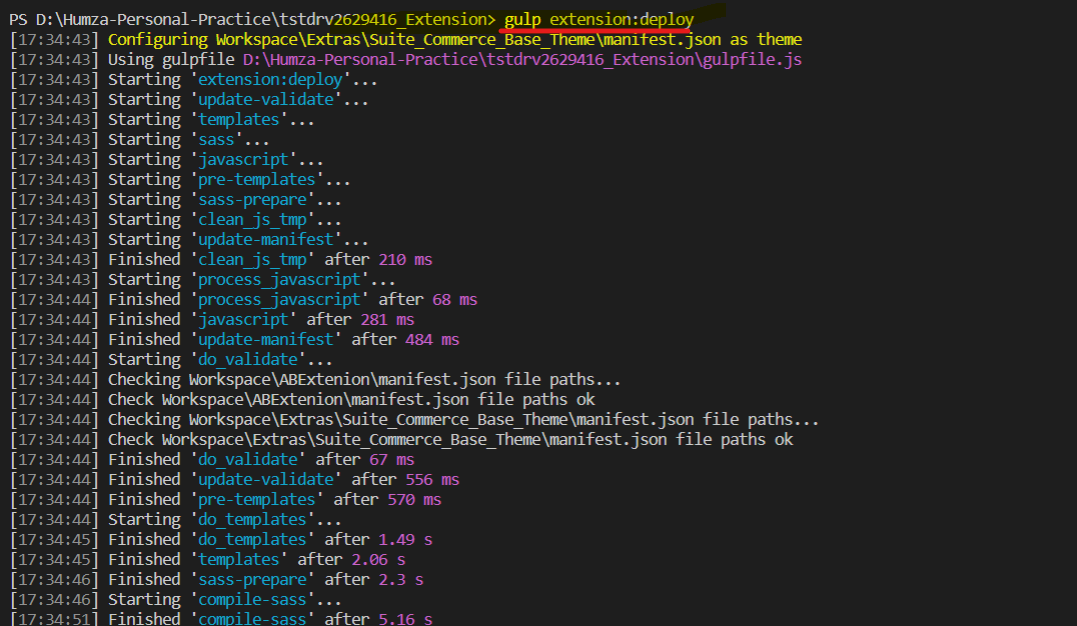Click 'templates' in the Starting 'templates' line
This screenshot has width=1077, height=626.
(238, 120)
